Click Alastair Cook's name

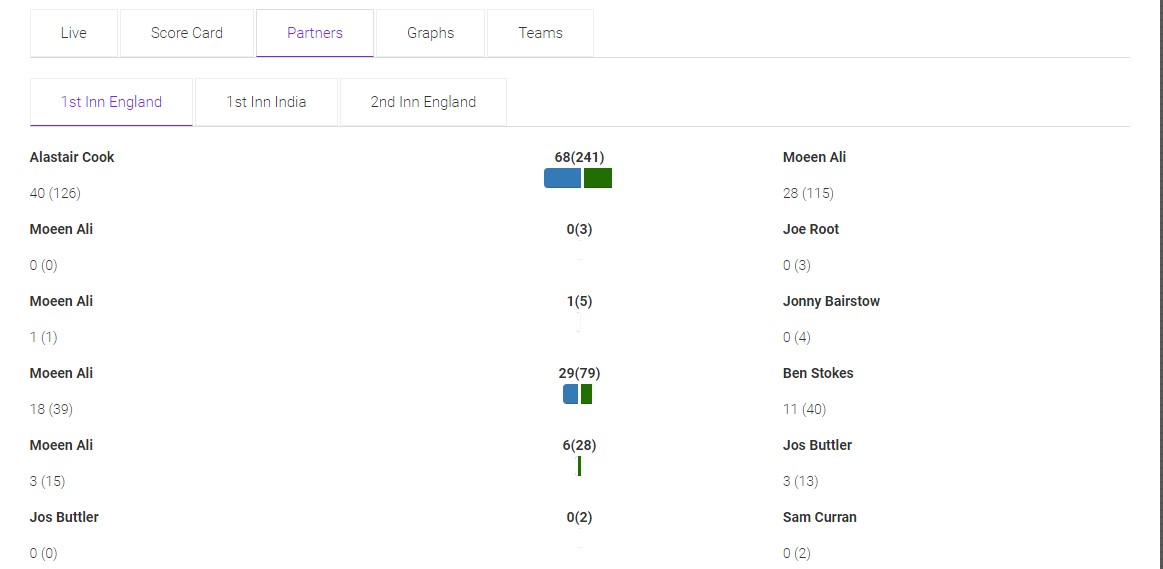(x=72, y=157)
